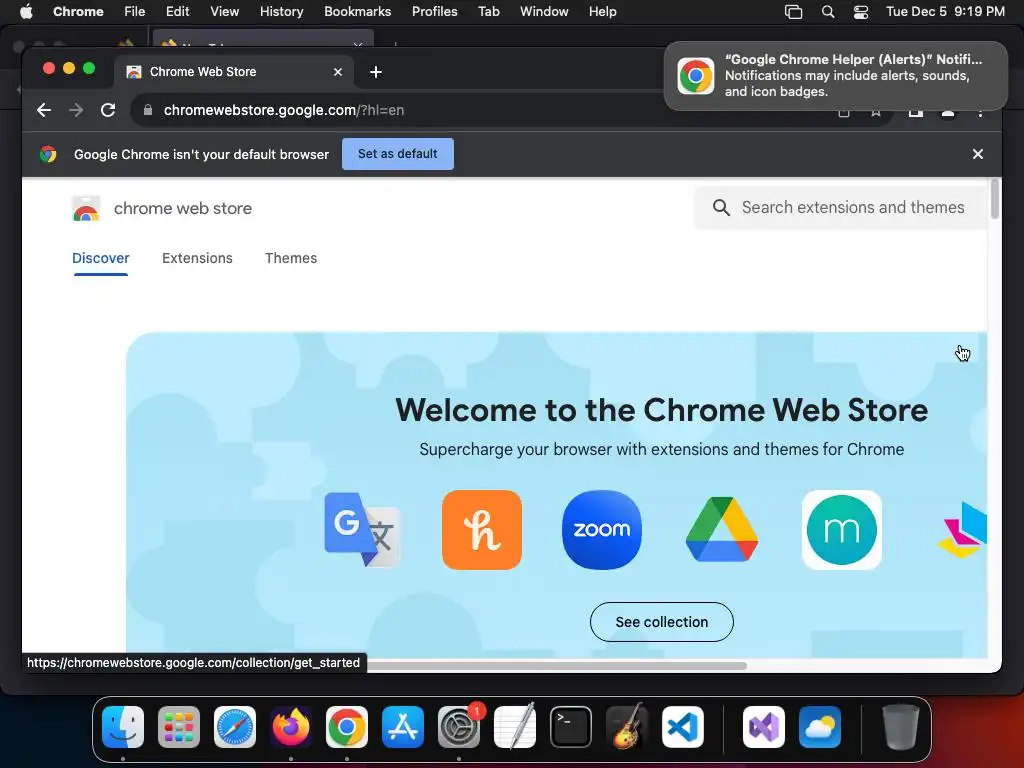The width and height of the screenshot is (1024, 768).
Task: Switch to the Extensions tab
Action: point(197,259)
